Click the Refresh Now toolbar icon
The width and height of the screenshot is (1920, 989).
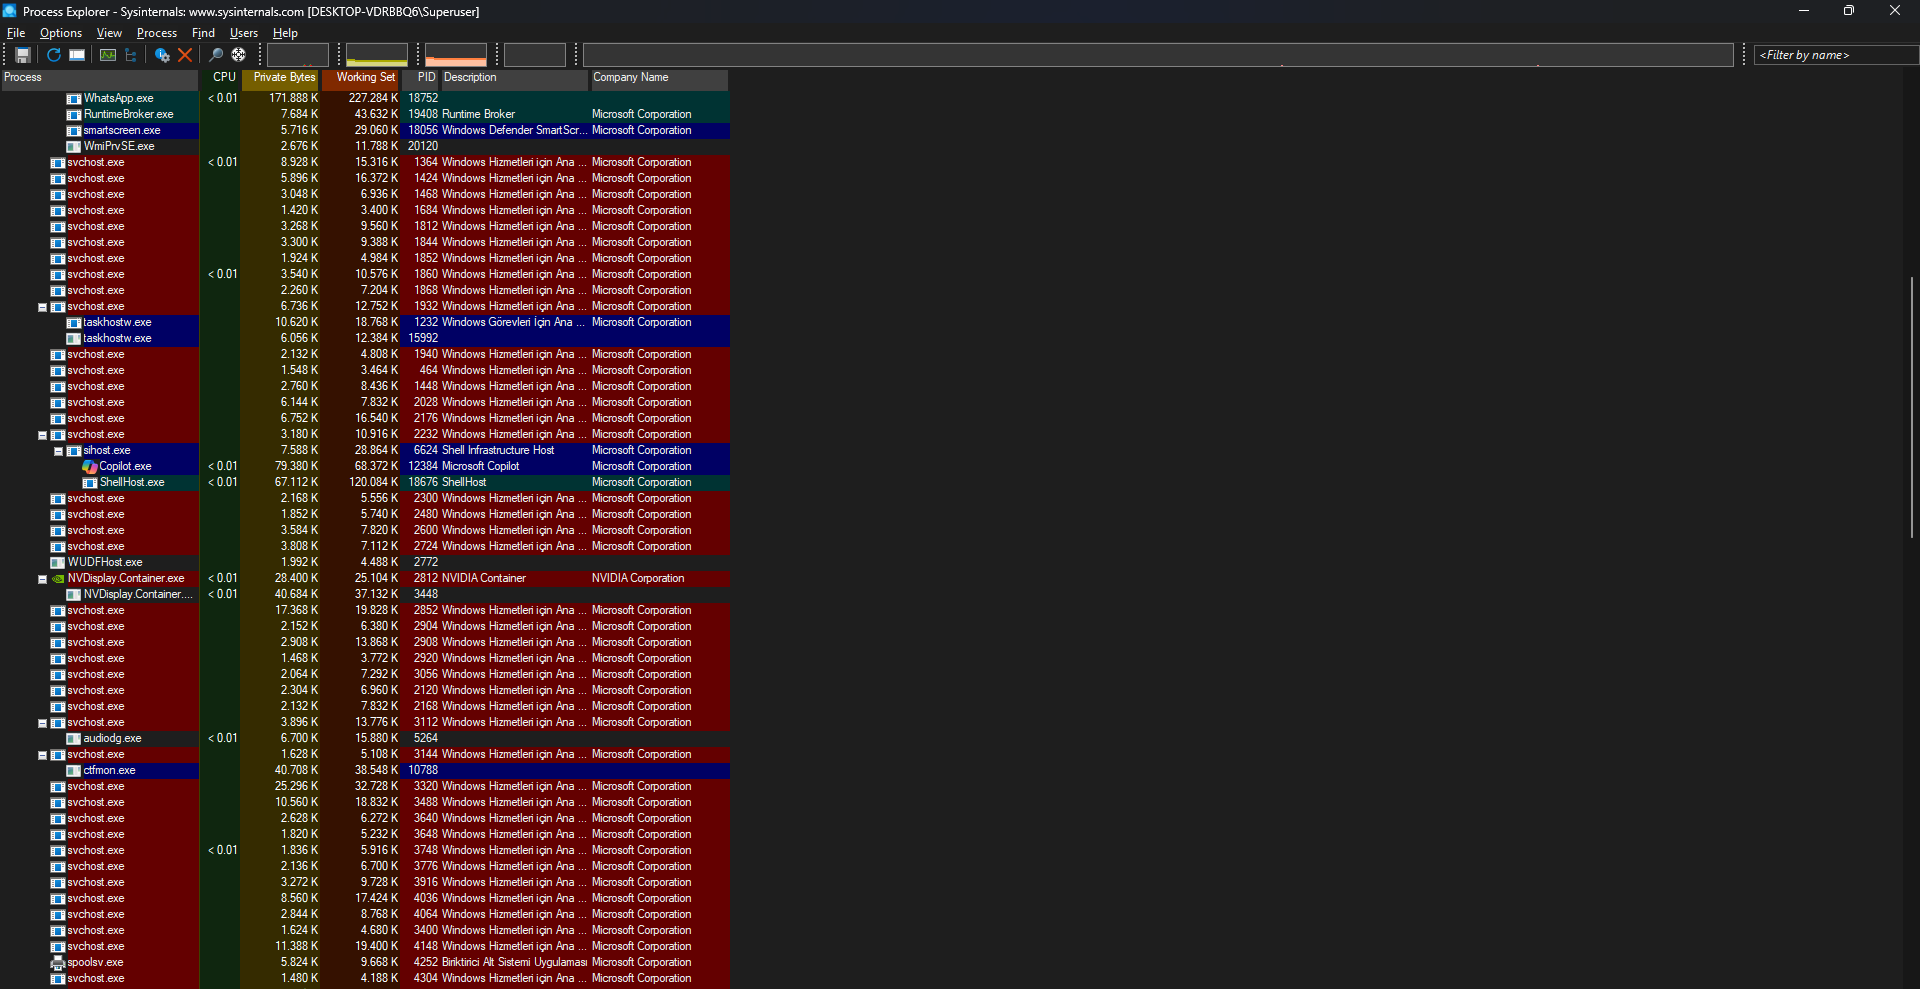coord(54,55)
